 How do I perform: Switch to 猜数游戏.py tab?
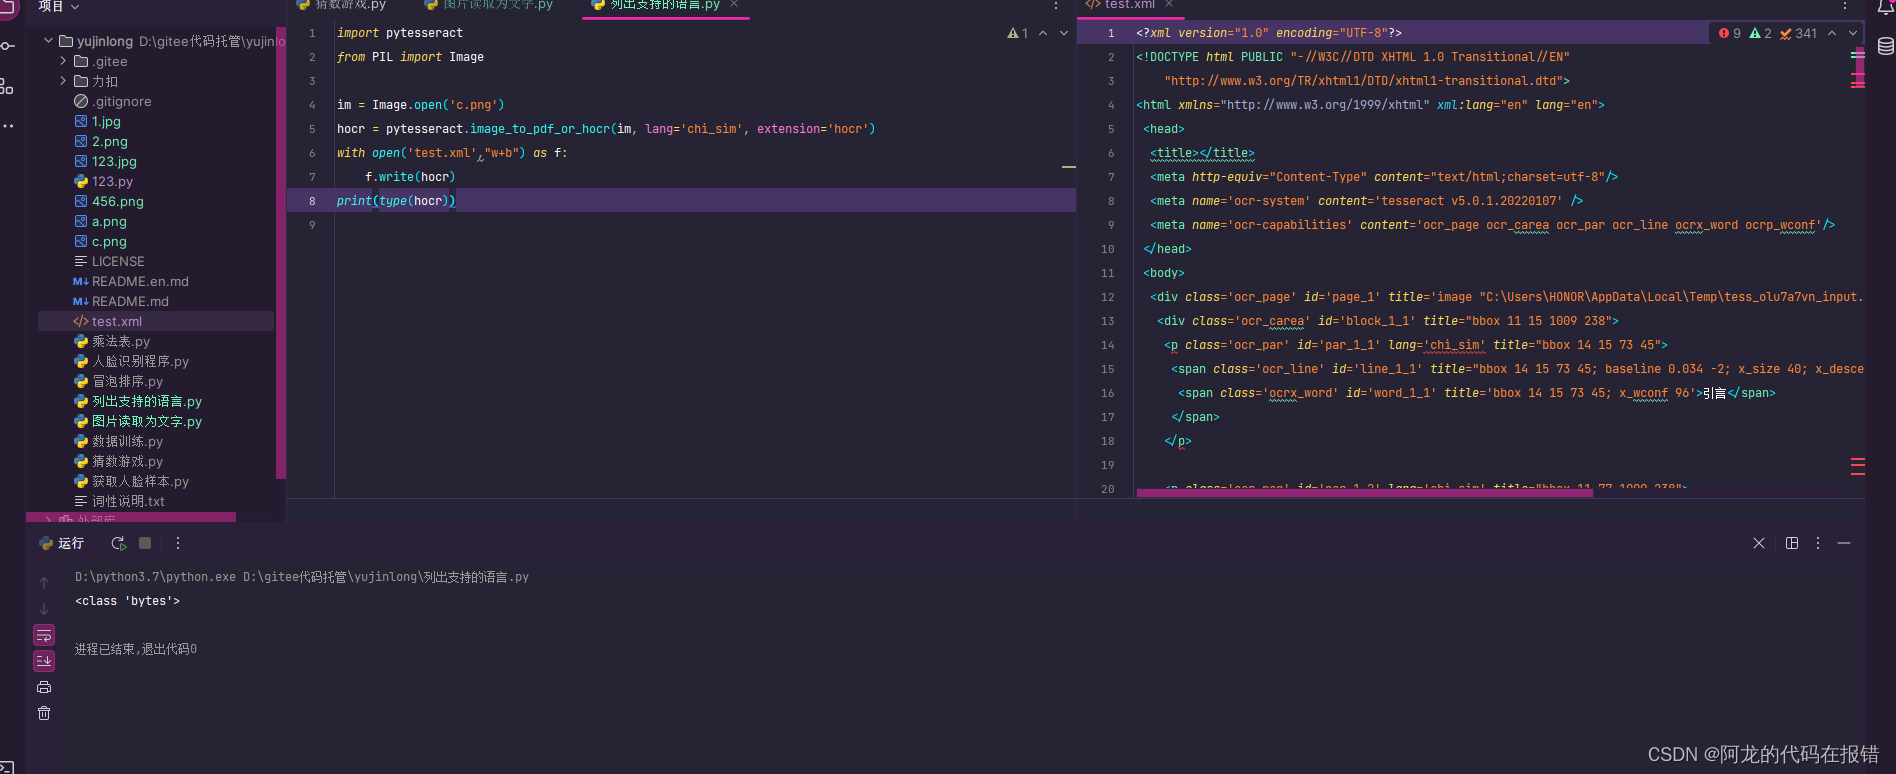pyautogui.click(x=341, y=5)
